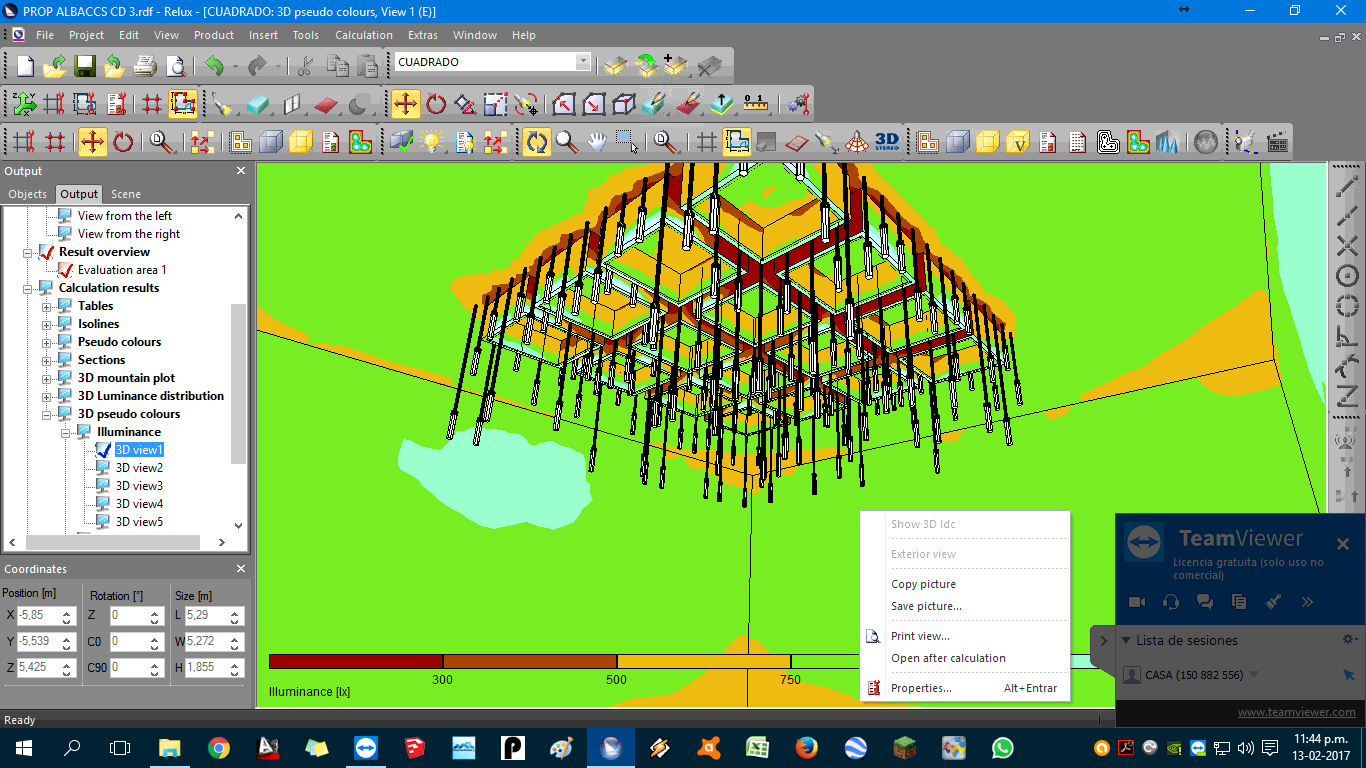Toggle the checkmark on 3D view1
The height and width of the screenshot is (768, 1366).
point(103,450)
